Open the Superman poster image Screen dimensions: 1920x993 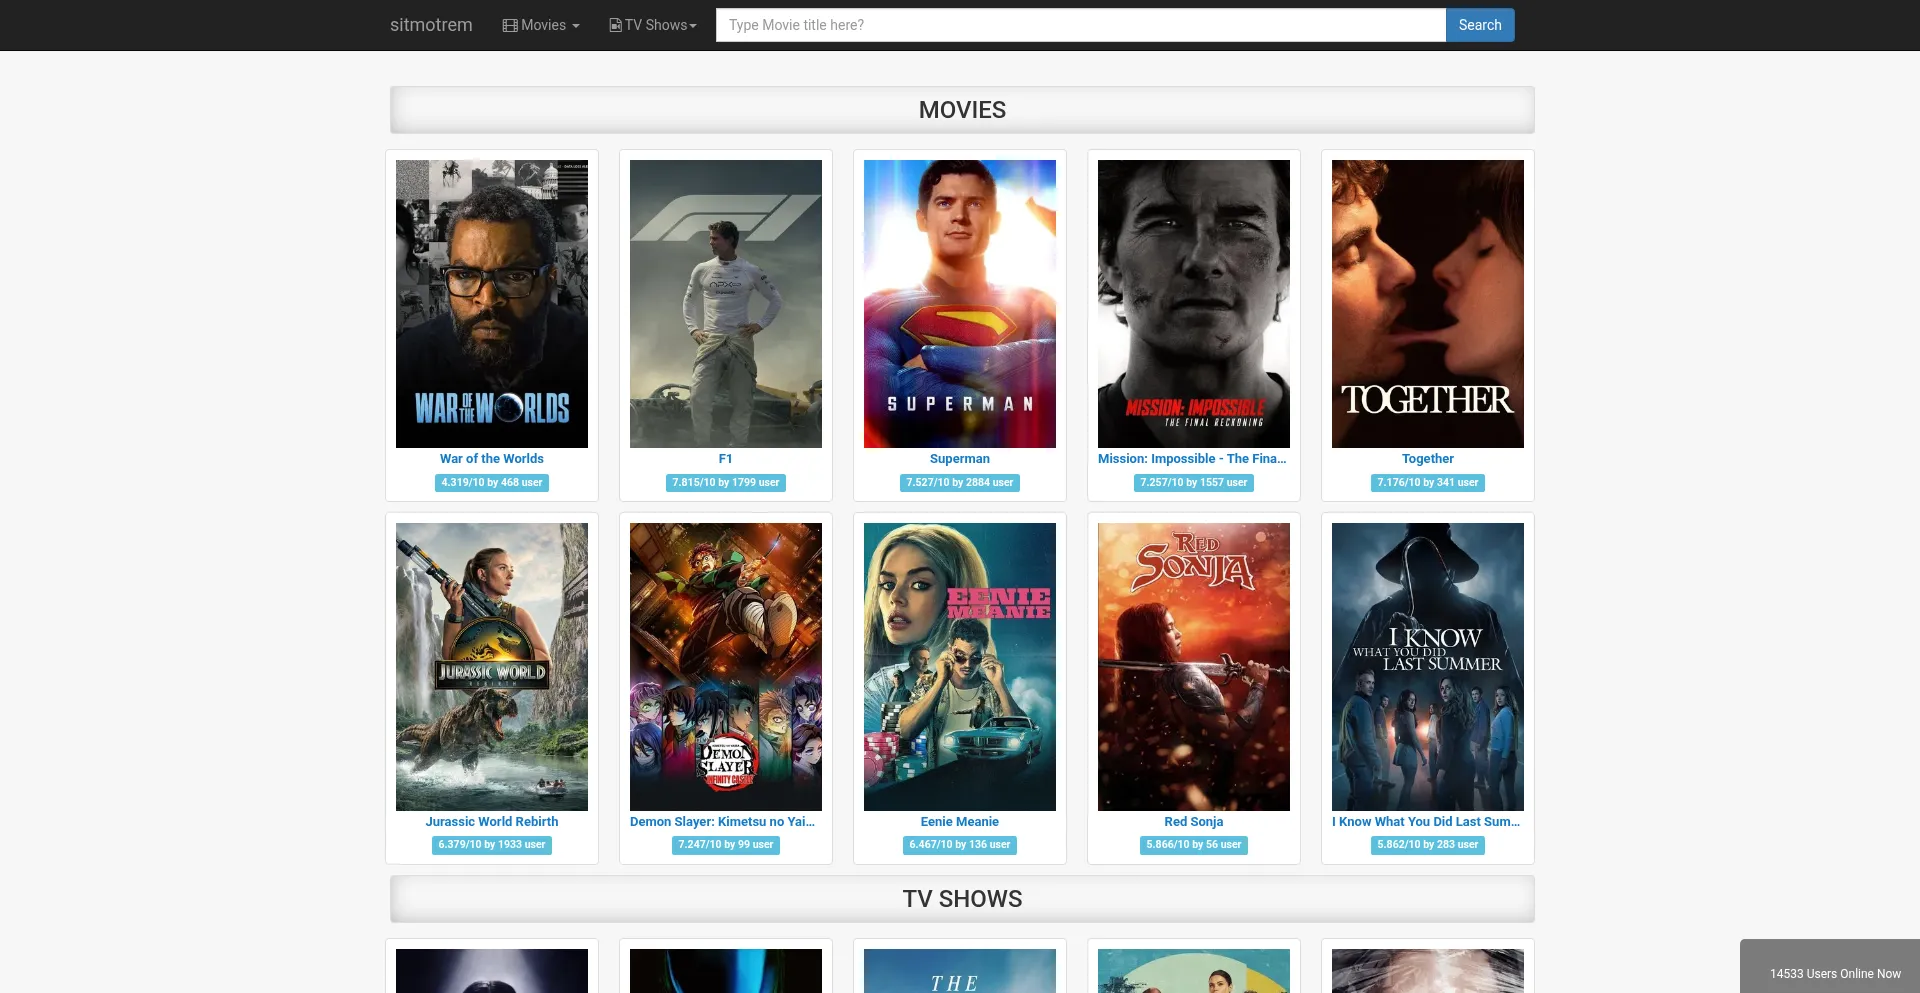click(960, 304)
